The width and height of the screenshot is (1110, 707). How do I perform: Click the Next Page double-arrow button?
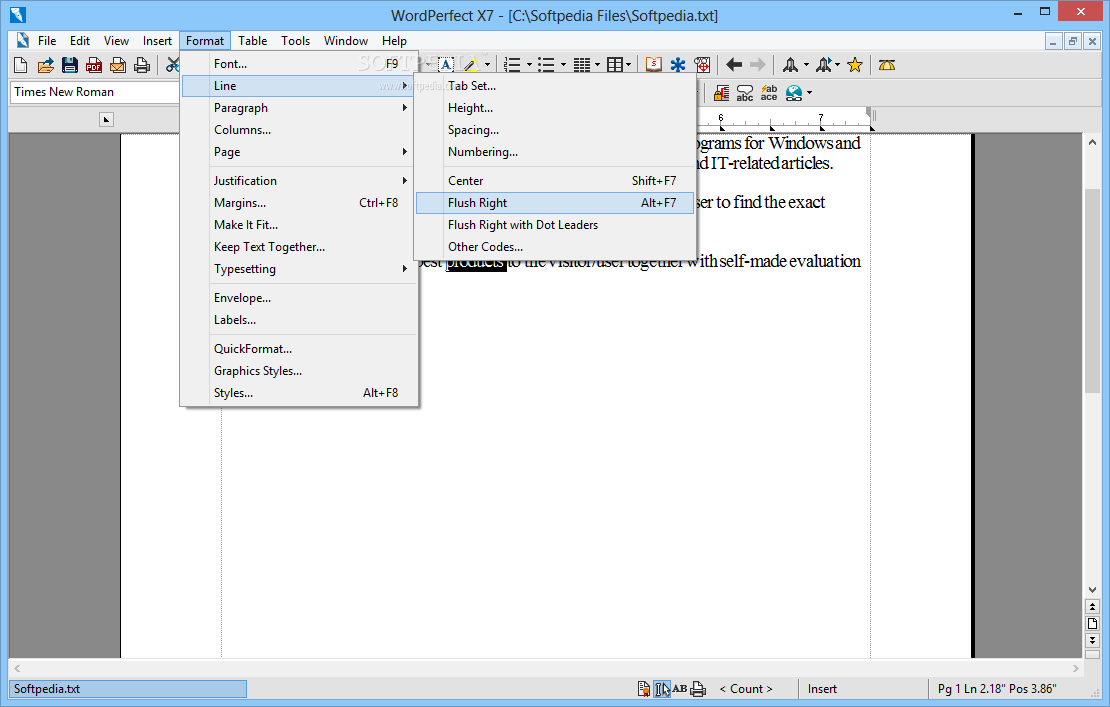click(x=1092, y=640)
